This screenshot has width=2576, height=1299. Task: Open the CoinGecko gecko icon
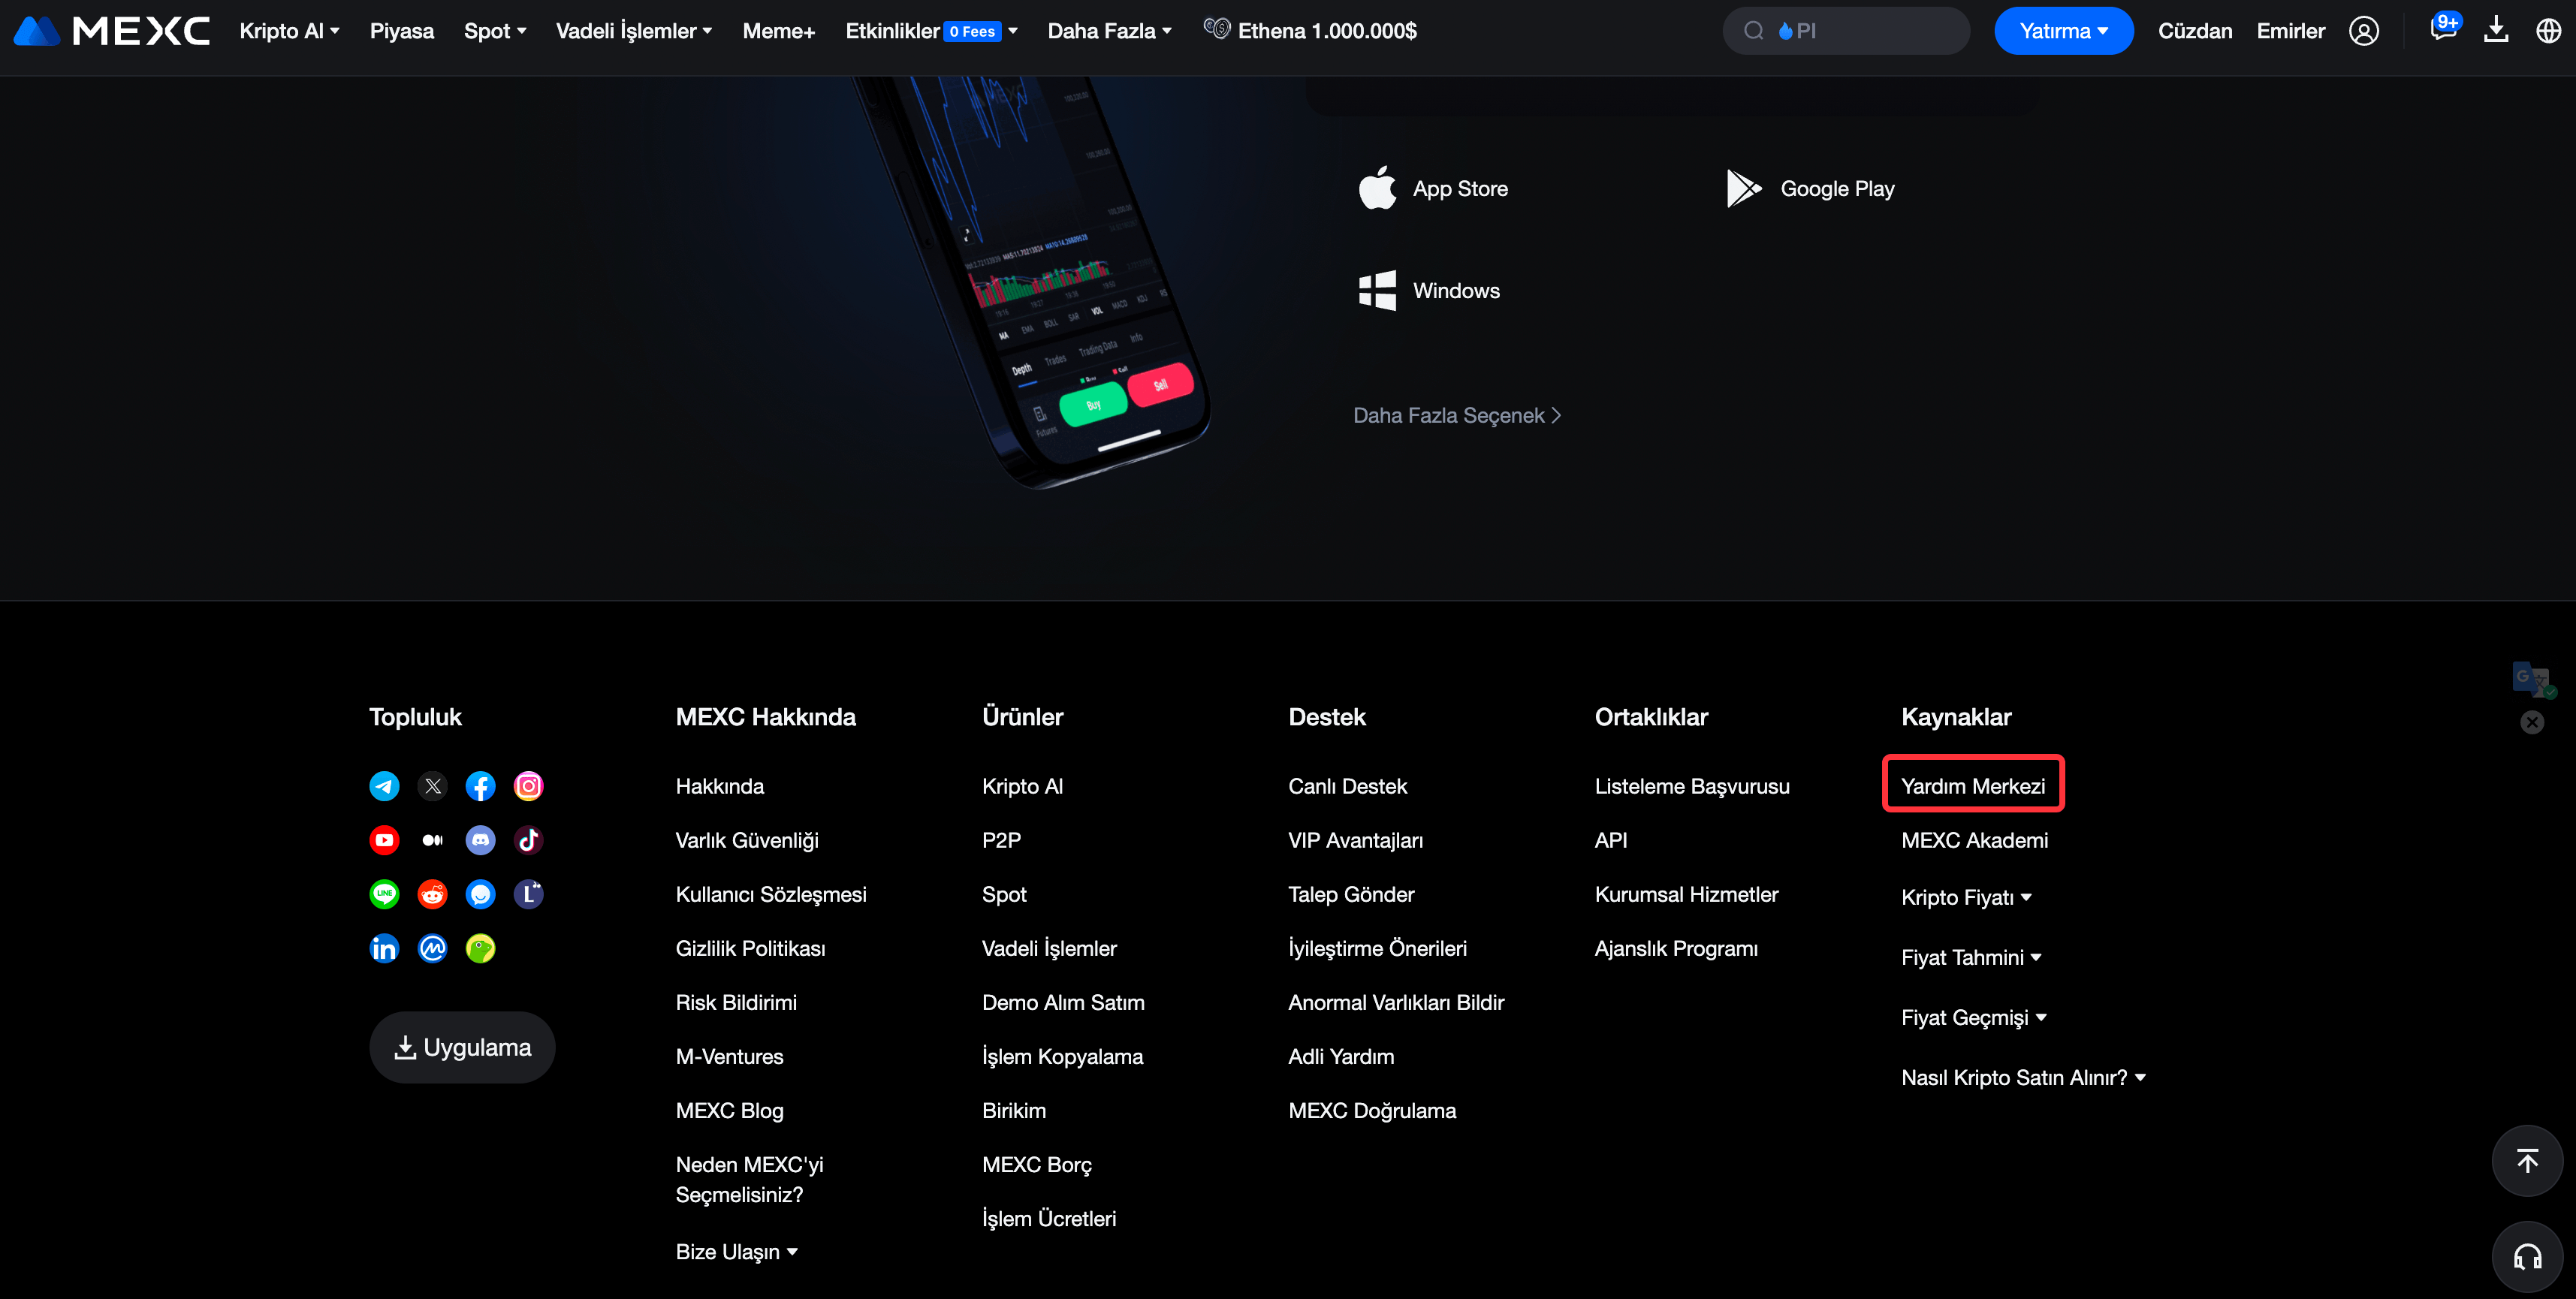pyautogui.click(x=480, y=948)
